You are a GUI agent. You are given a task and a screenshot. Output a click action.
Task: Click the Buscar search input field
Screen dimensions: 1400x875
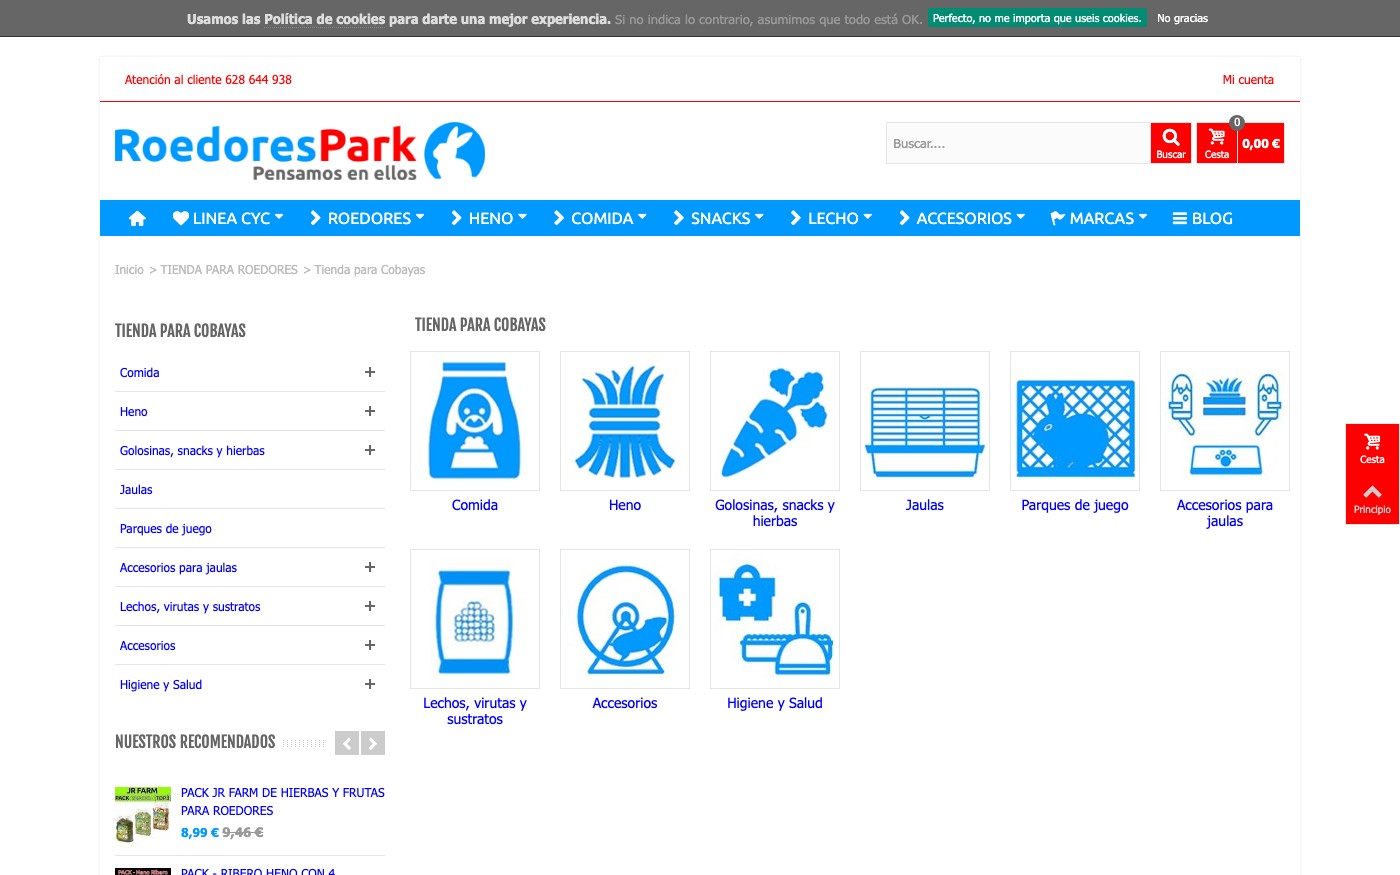[1018, 143]
